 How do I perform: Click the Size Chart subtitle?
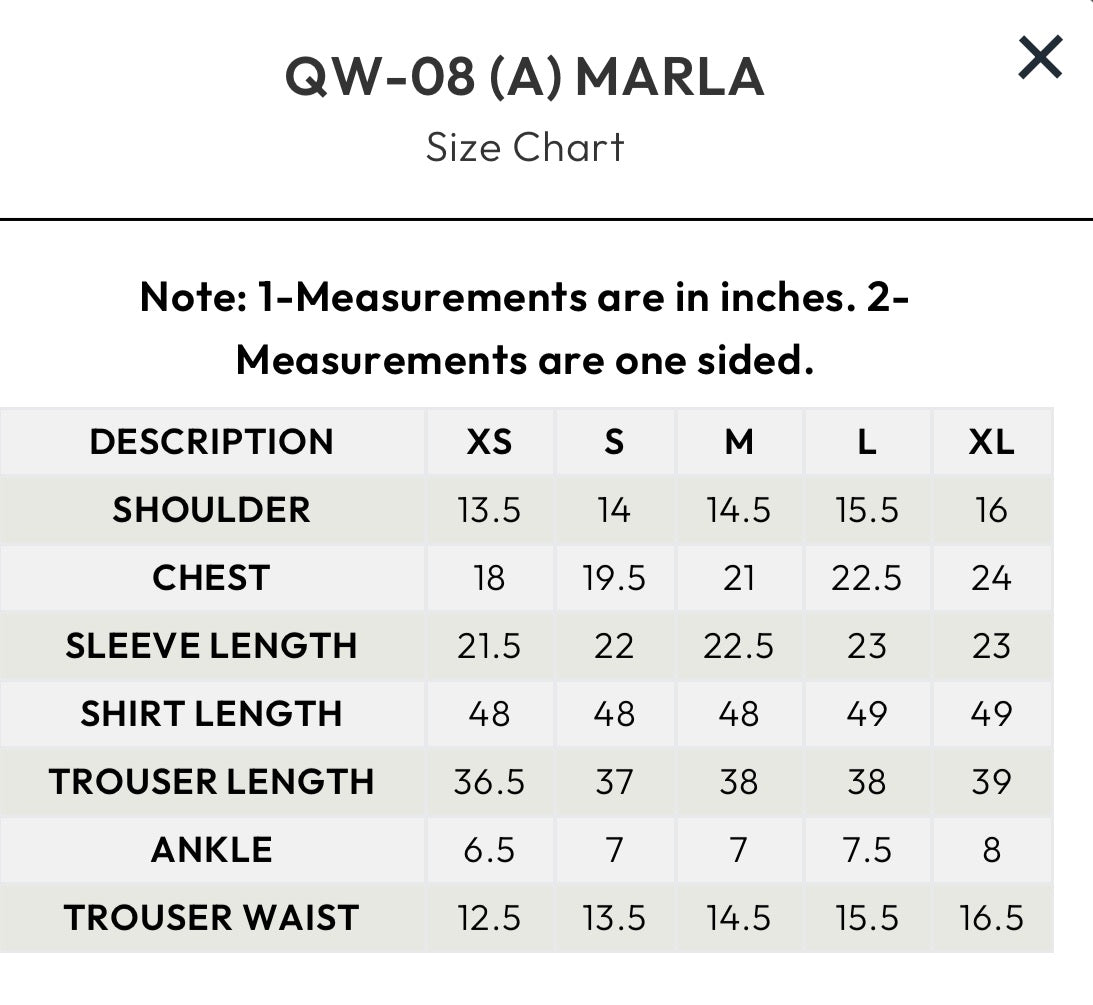click(525, 148)
